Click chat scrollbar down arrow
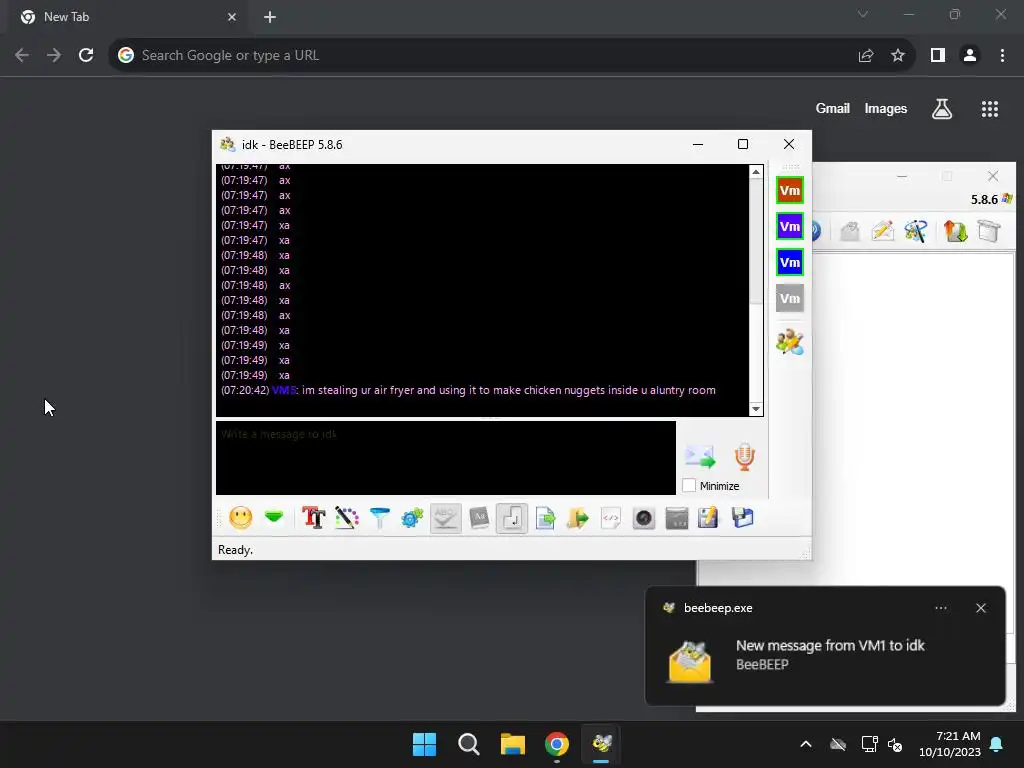Image resolution: width=1024 pixels, height=768 pixels. tap(756, 409)
